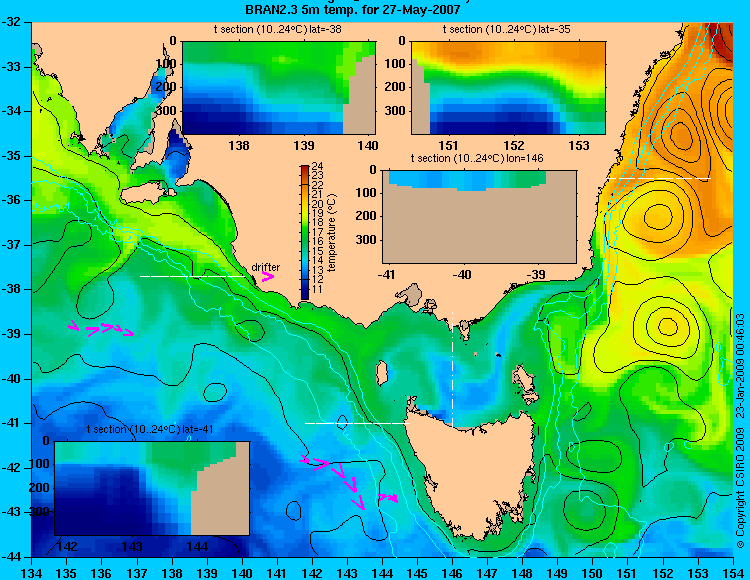
Task: Click main map latitude label '-32'
Action: 11,22
